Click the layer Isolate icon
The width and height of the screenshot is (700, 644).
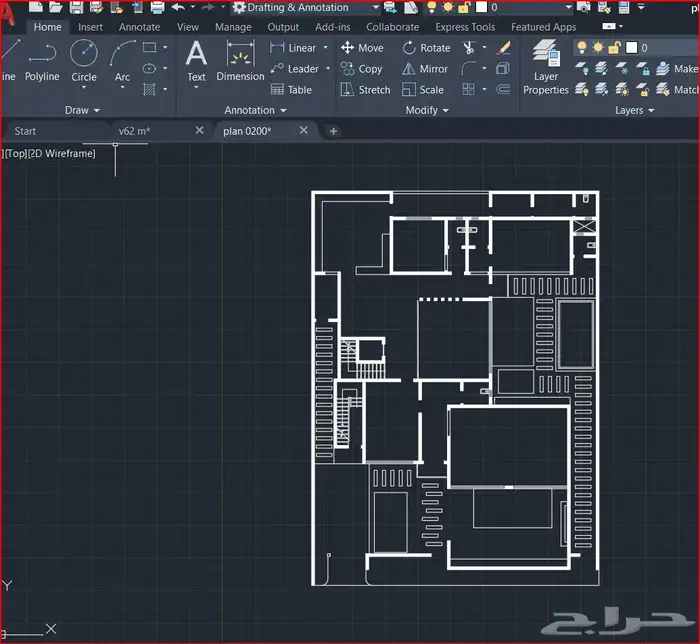[602, 68]
